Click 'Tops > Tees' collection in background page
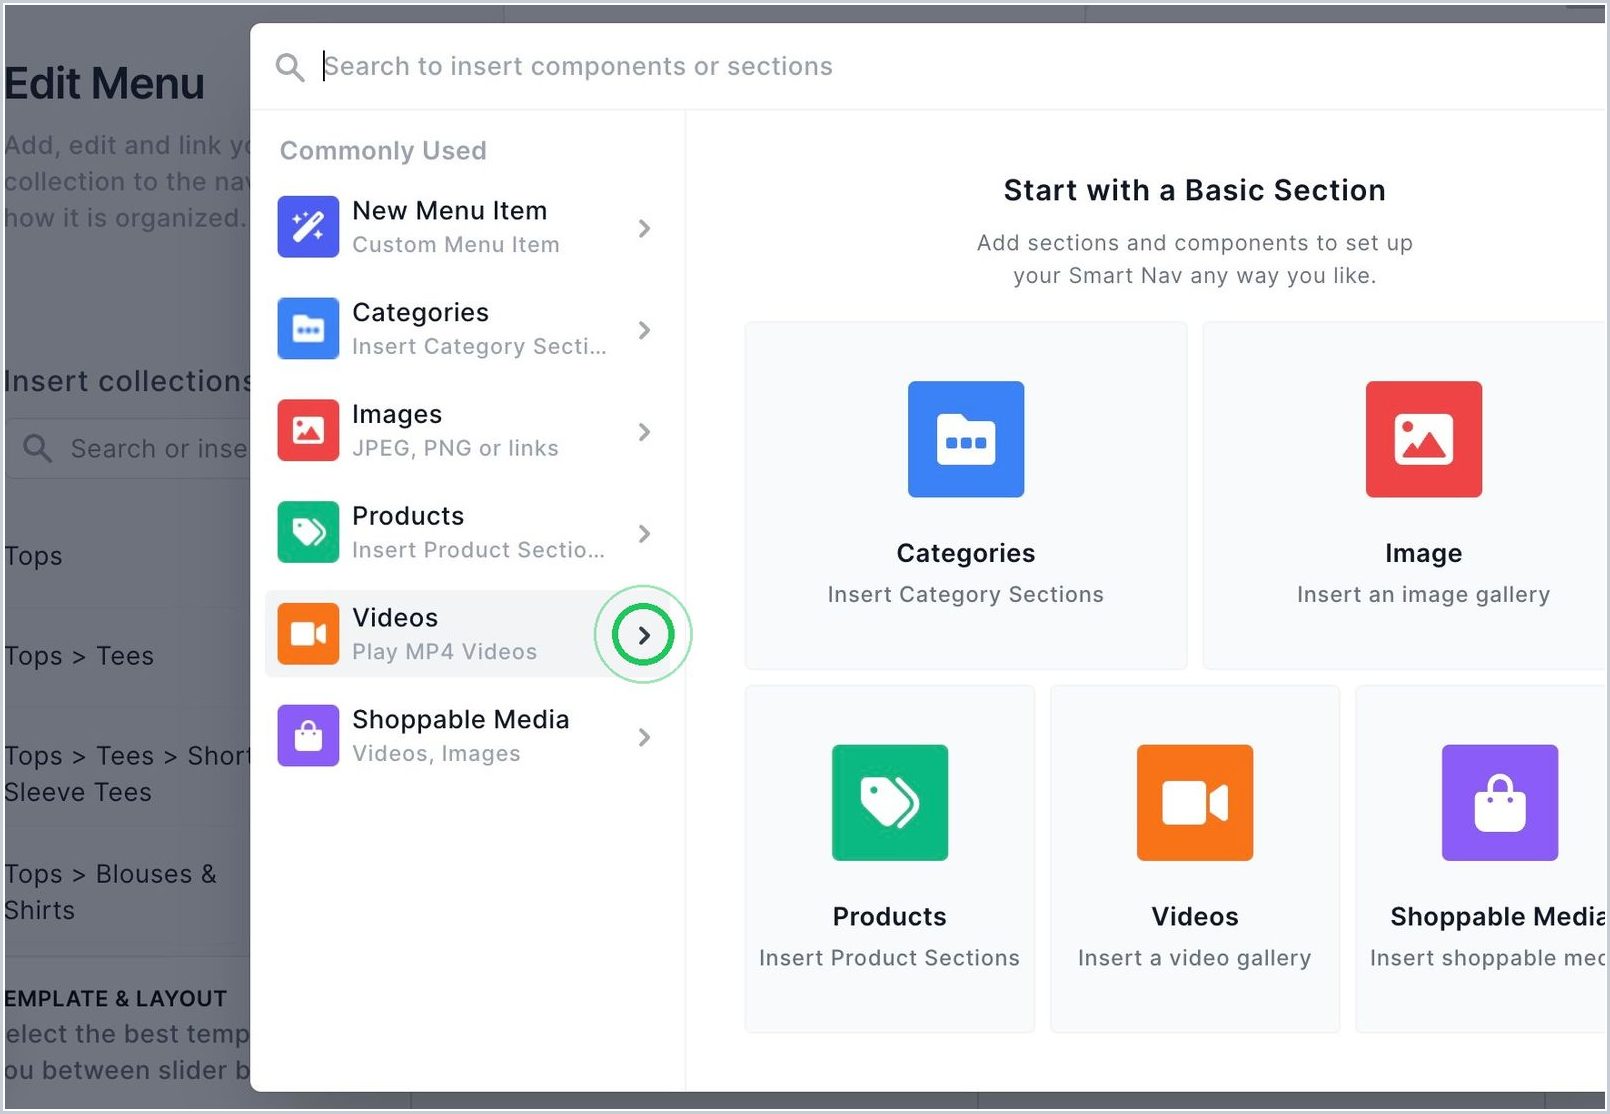Viewport: 1610px width, 1114px height. pos(79,656)
